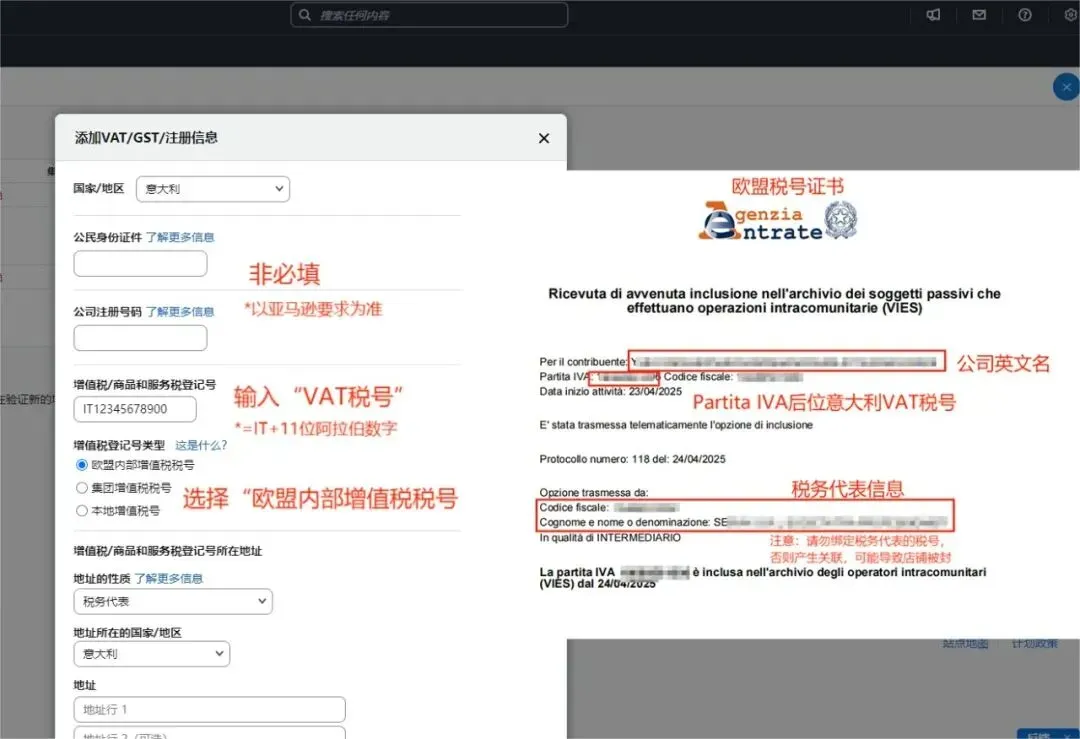Open the mail messages icon

(979, 14)
